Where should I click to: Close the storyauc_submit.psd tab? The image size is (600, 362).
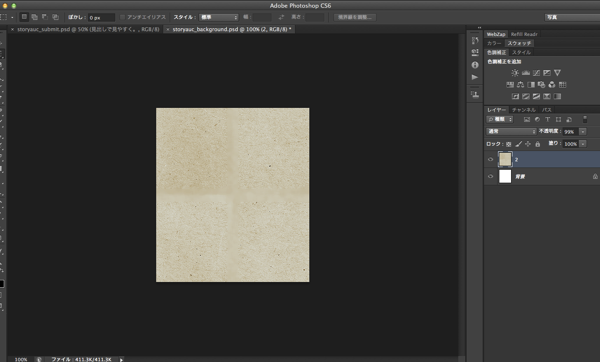[12, 29]
